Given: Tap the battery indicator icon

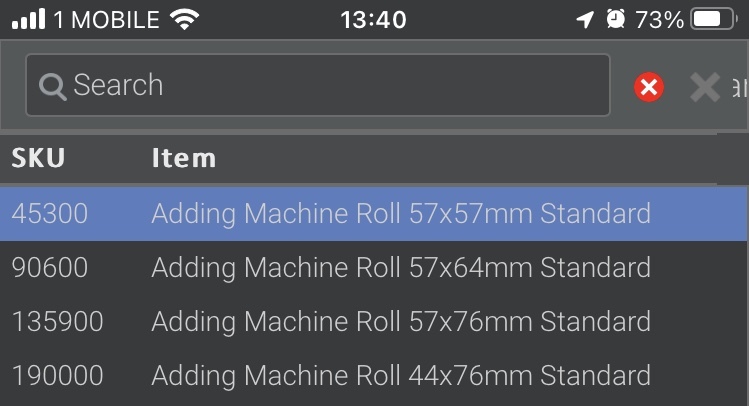Looking at the screenshot, I should (714, 20).
